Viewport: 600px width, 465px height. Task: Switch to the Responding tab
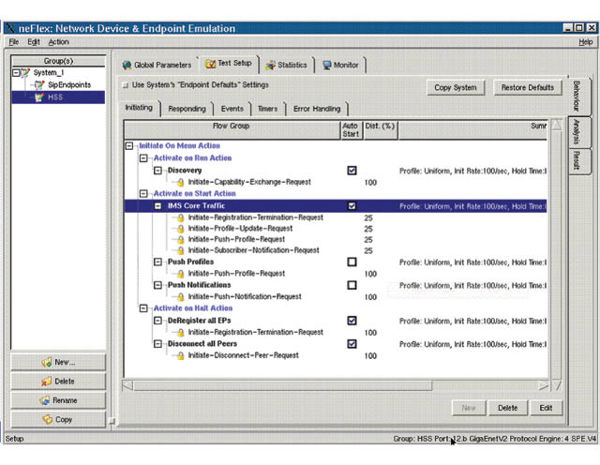click(187, 109)
